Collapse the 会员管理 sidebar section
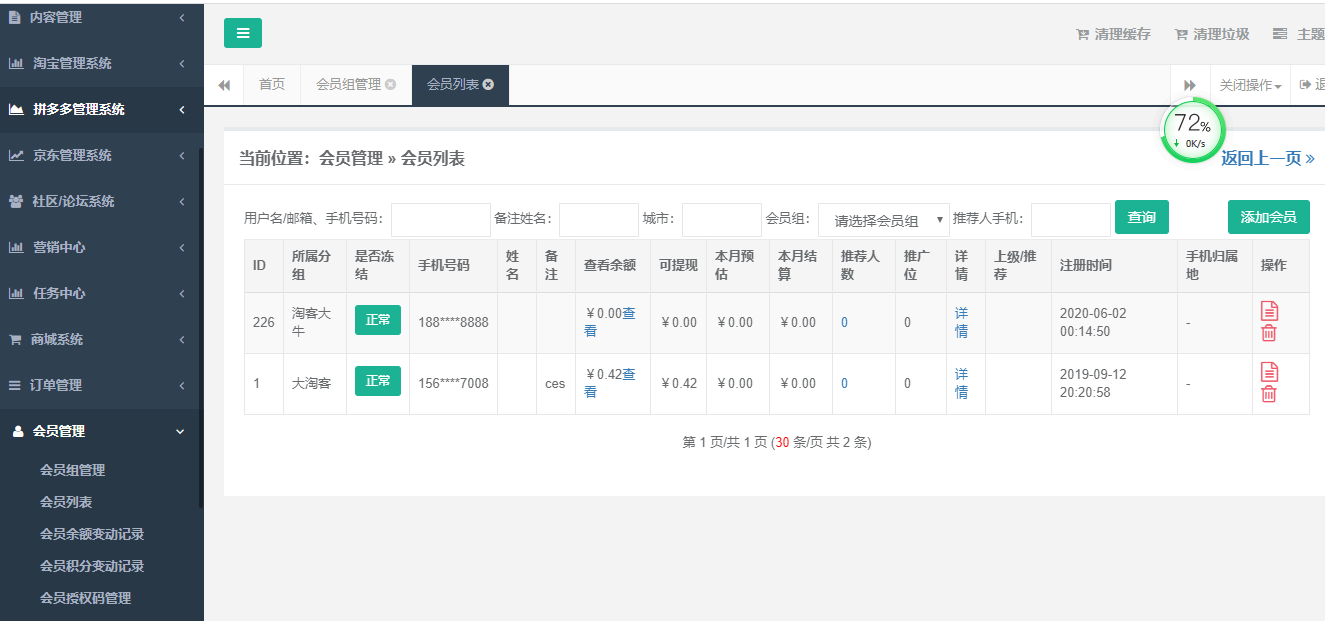 tap(100, 431)
